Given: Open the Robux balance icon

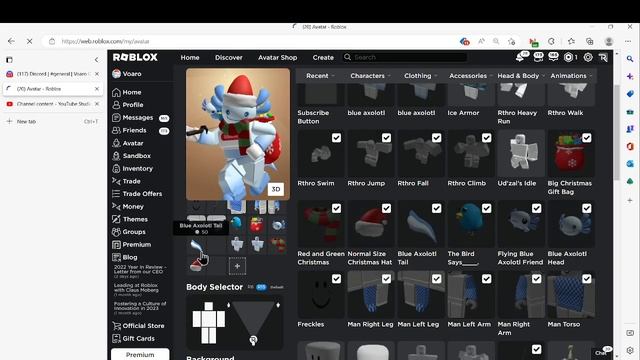Looking at the screenshot, I should [568, 58].
